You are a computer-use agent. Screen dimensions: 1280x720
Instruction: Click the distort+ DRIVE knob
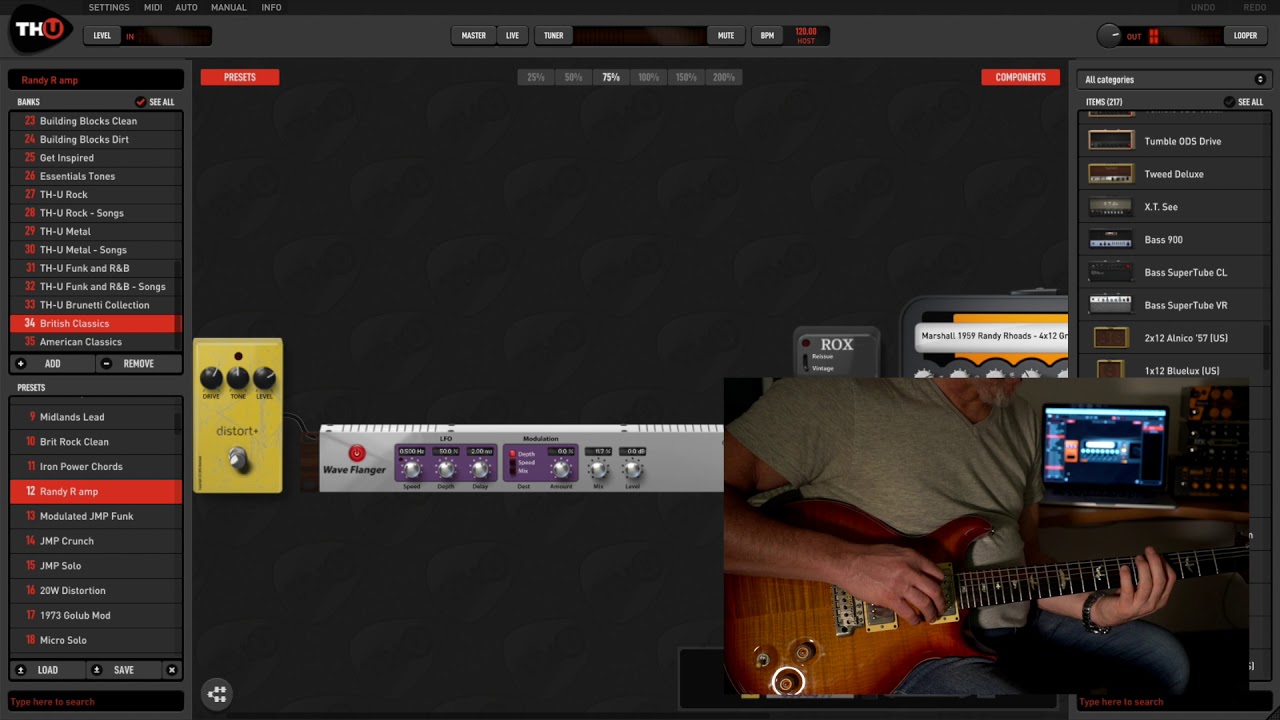point(211,378)
